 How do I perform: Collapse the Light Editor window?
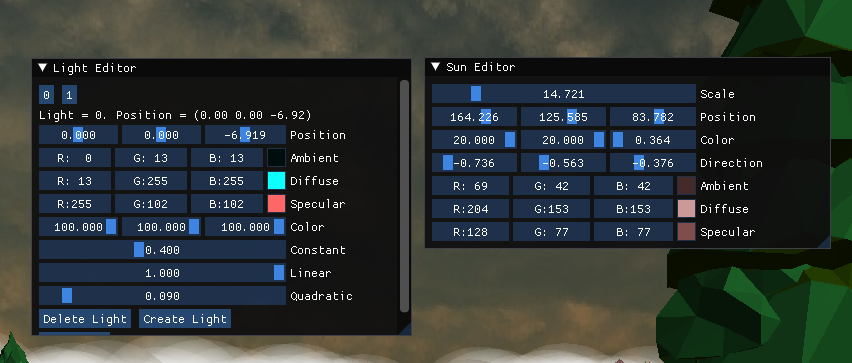tap(43, 68)
